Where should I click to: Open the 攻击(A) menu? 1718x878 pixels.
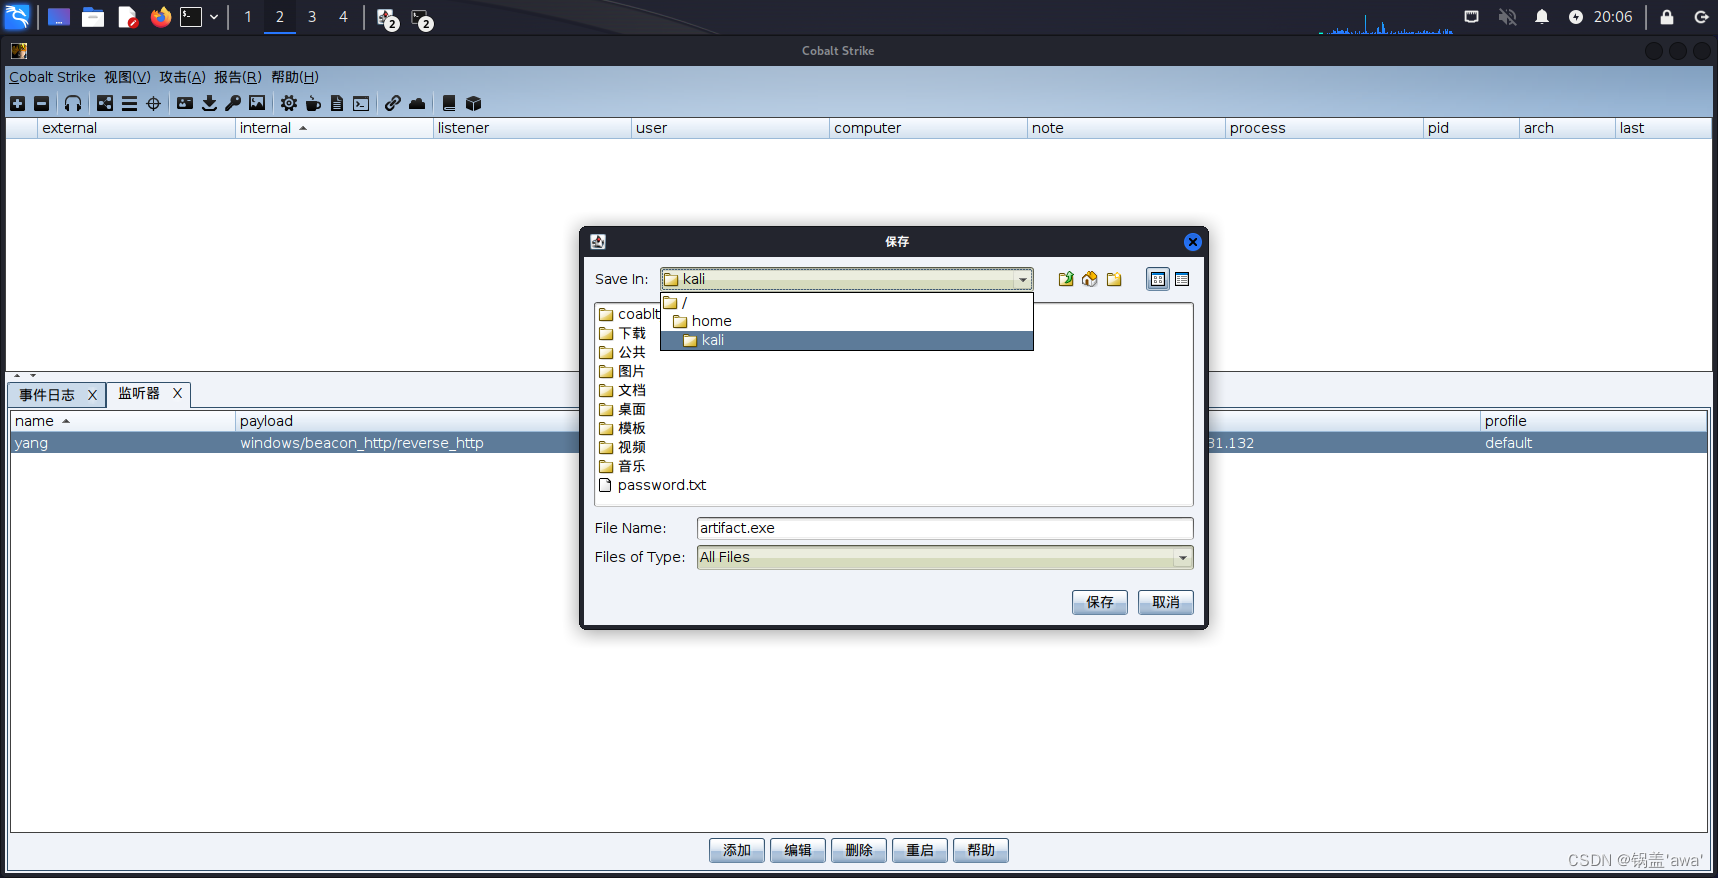coord(182,77)
